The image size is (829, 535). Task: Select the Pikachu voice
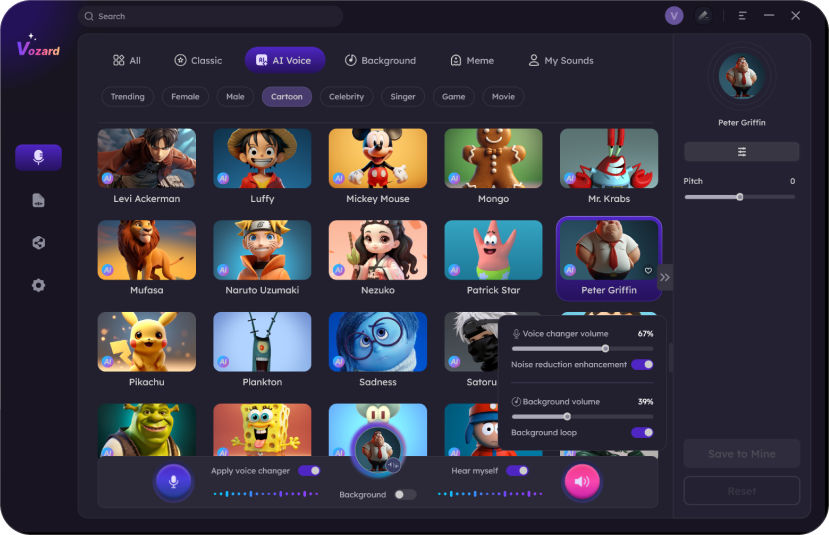(x=146, y=349)
